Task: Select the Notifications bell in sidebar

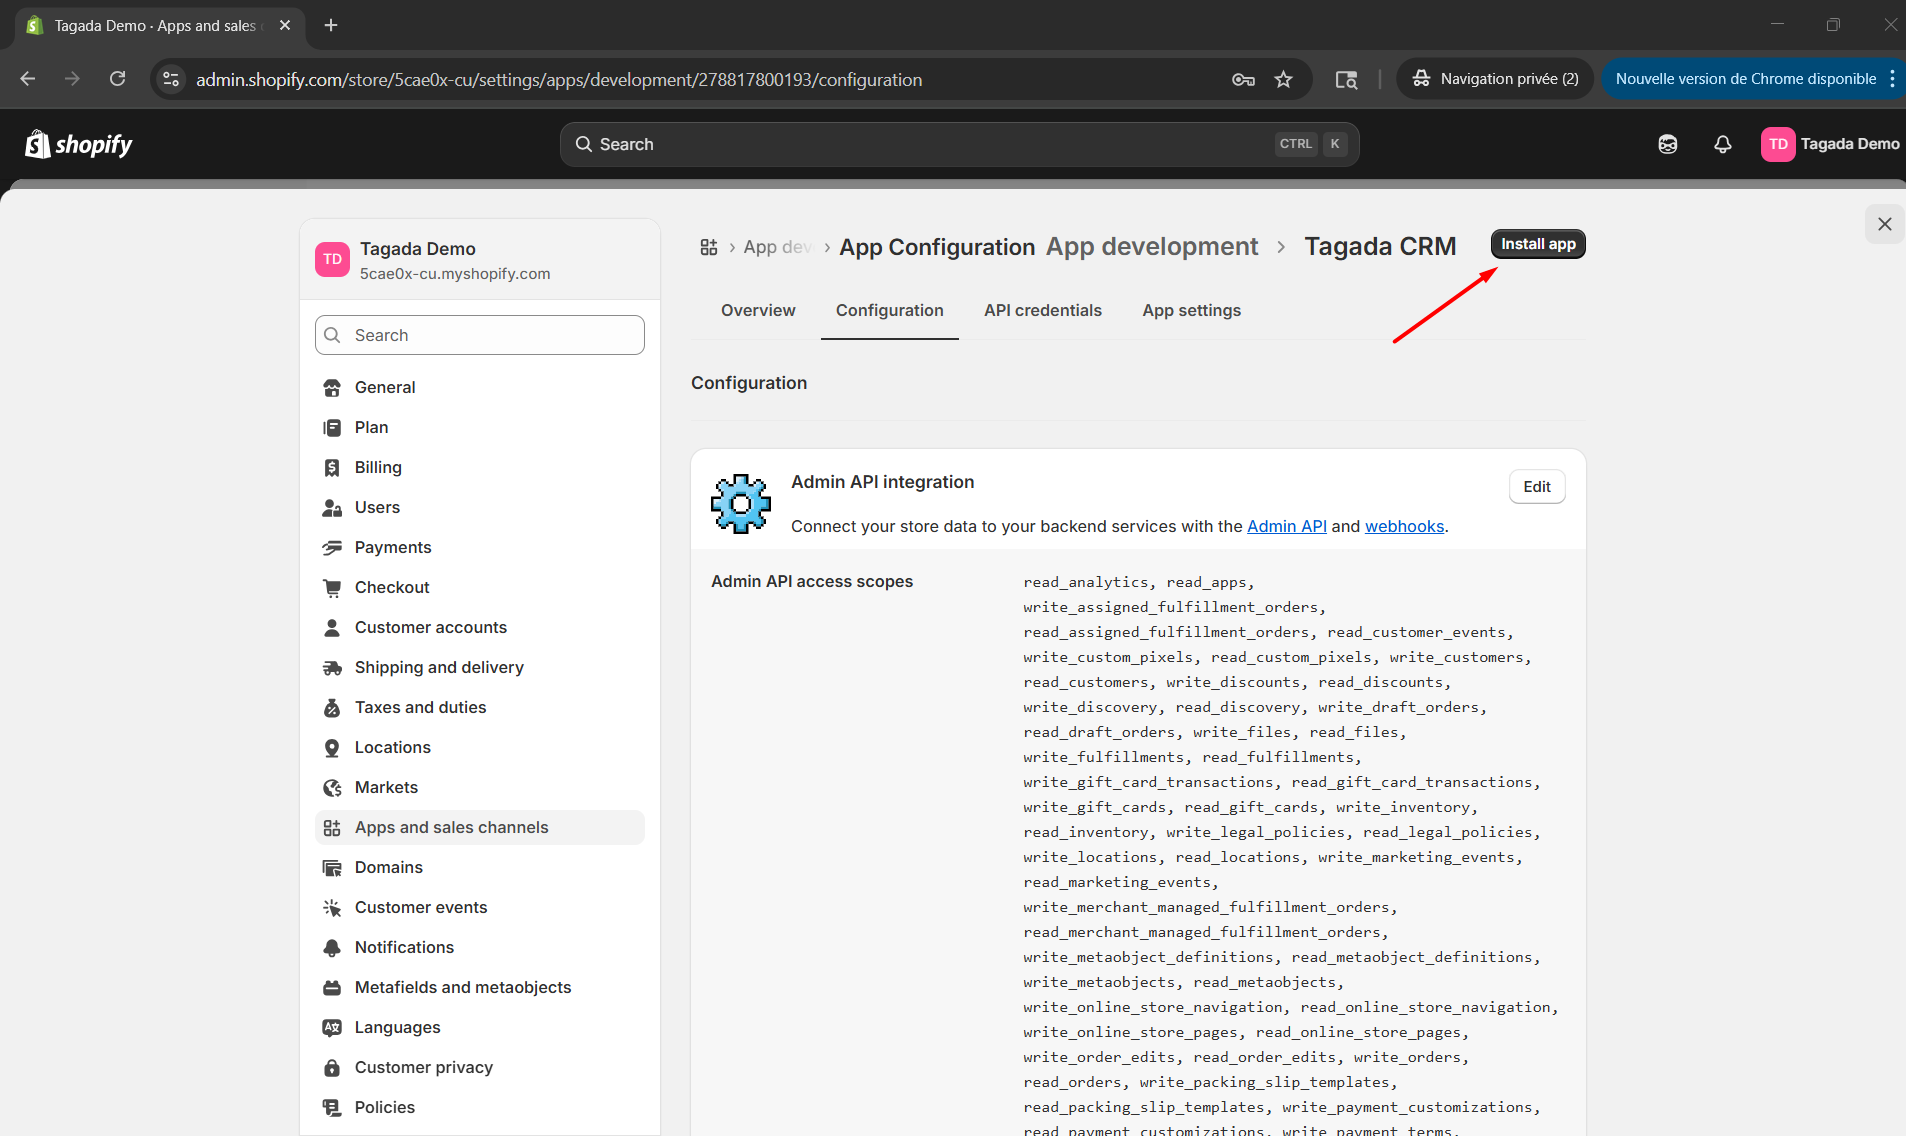Action: 332,948
